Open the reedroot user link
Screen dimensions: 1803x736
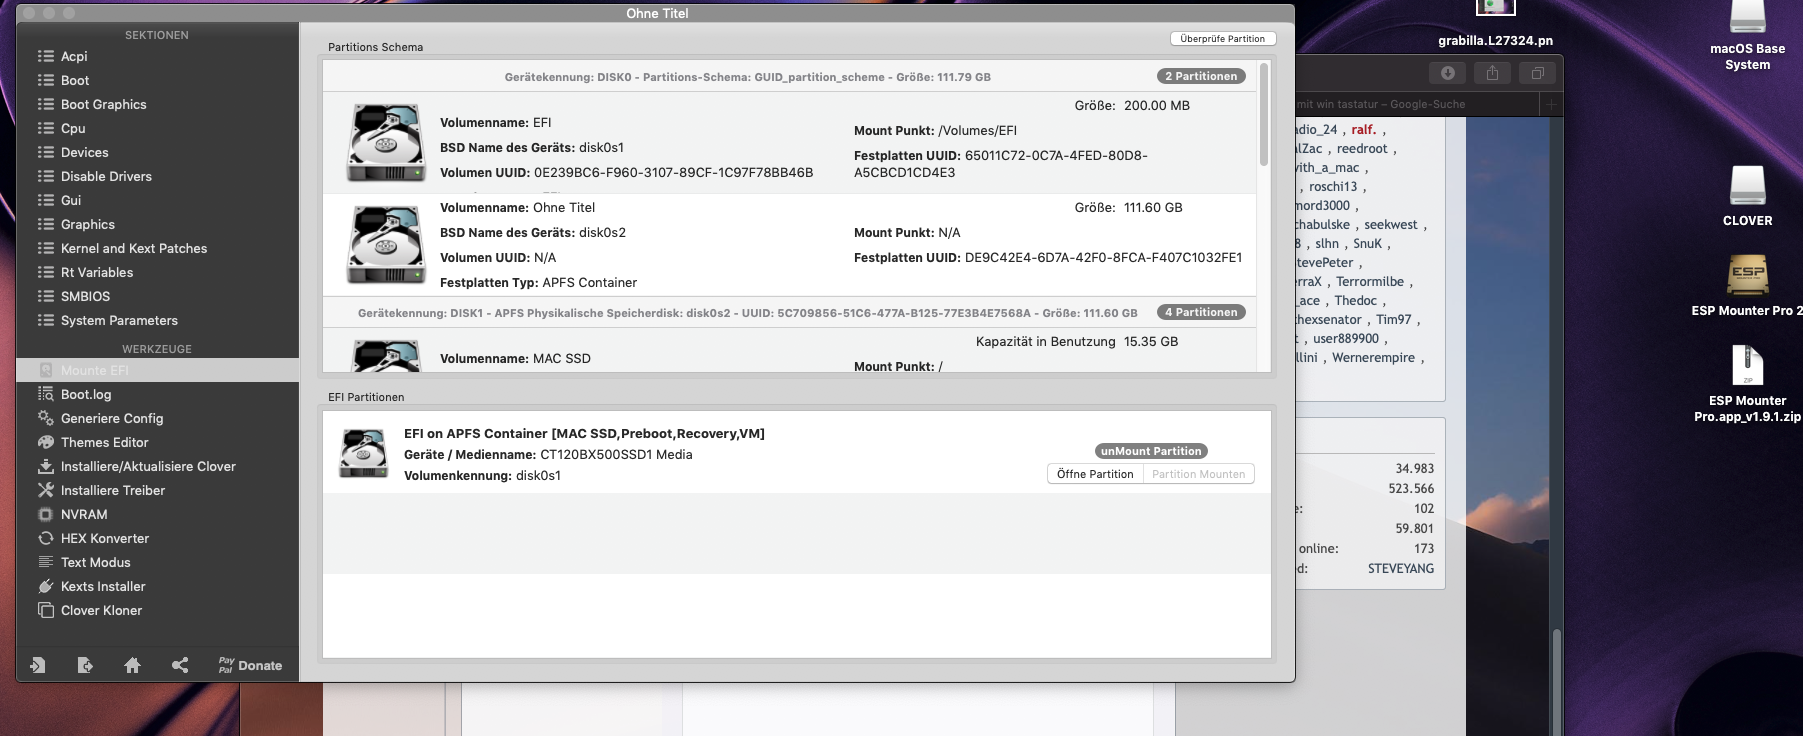click(1362, 149)
